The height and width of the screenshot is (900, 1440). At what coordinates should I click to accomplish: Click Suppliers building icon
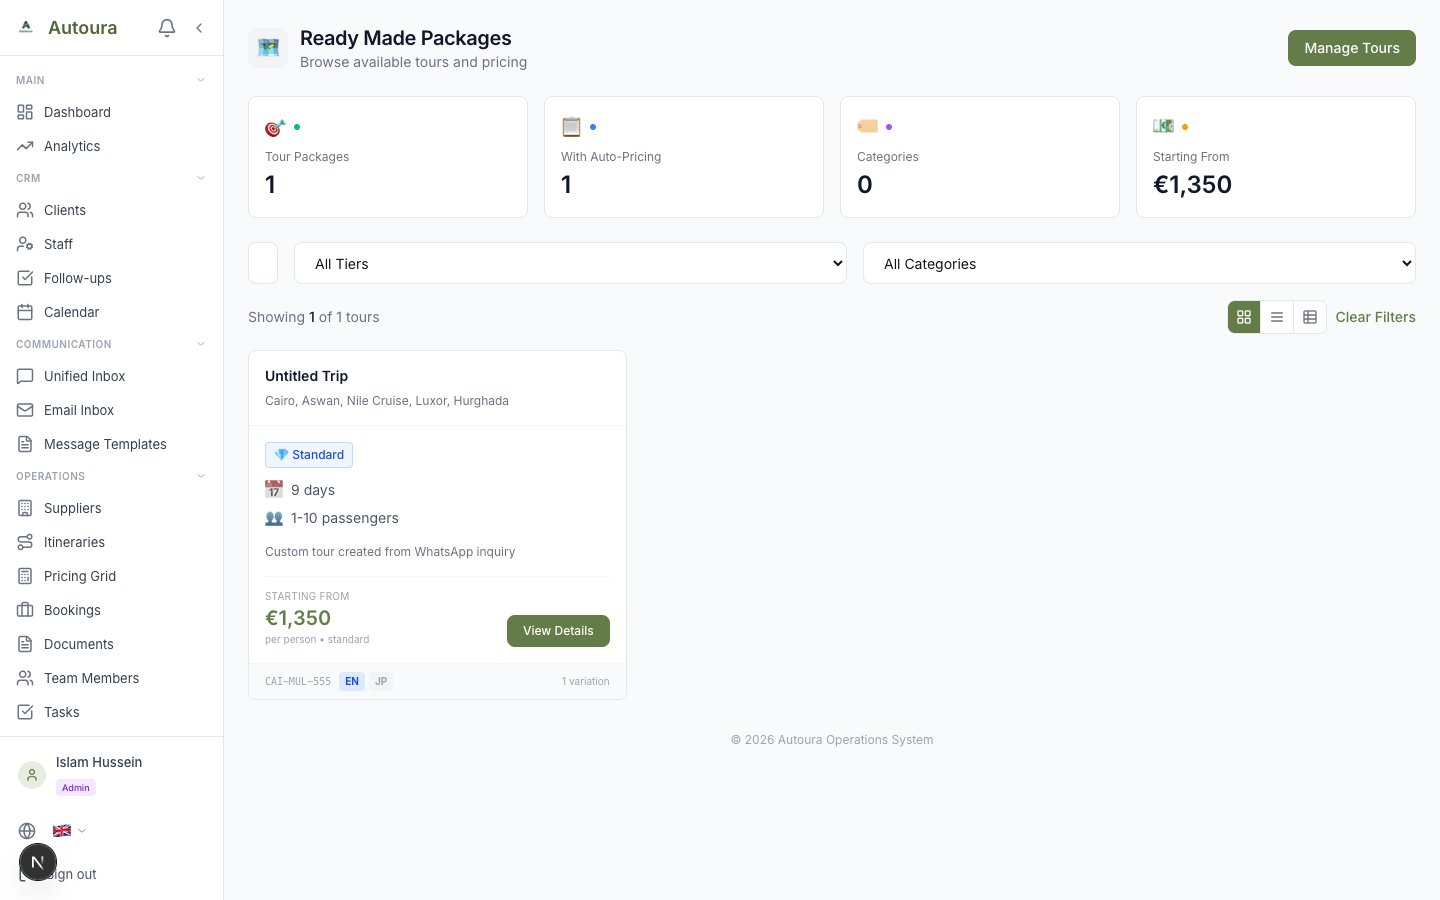[x=25, y=508]
